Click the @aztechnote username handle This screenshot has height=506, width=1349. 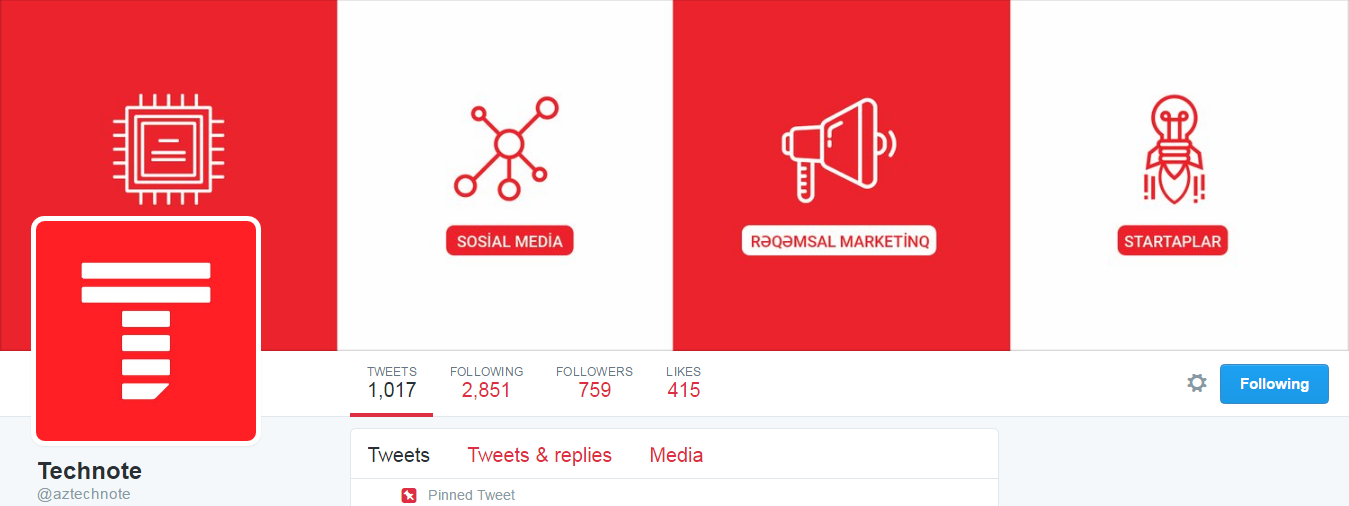(84, 494)
